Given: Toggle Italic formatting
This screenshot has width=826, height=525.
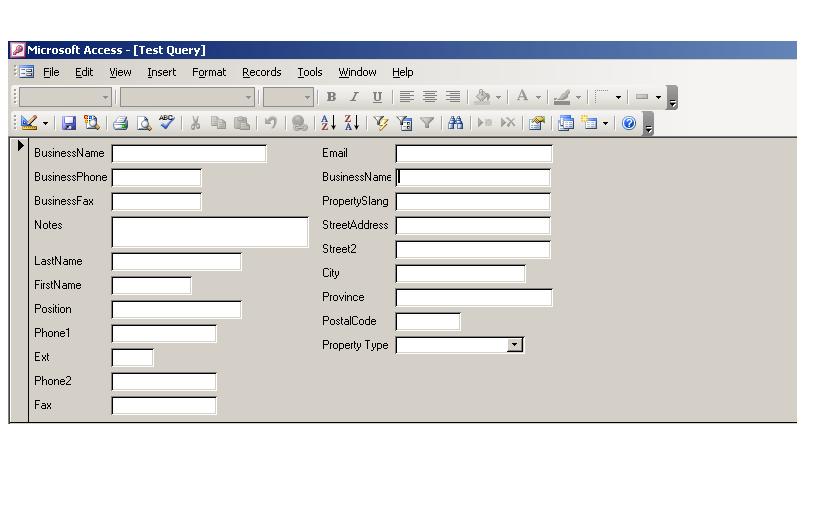Looking at the screenshot, I should coord(355,97).
